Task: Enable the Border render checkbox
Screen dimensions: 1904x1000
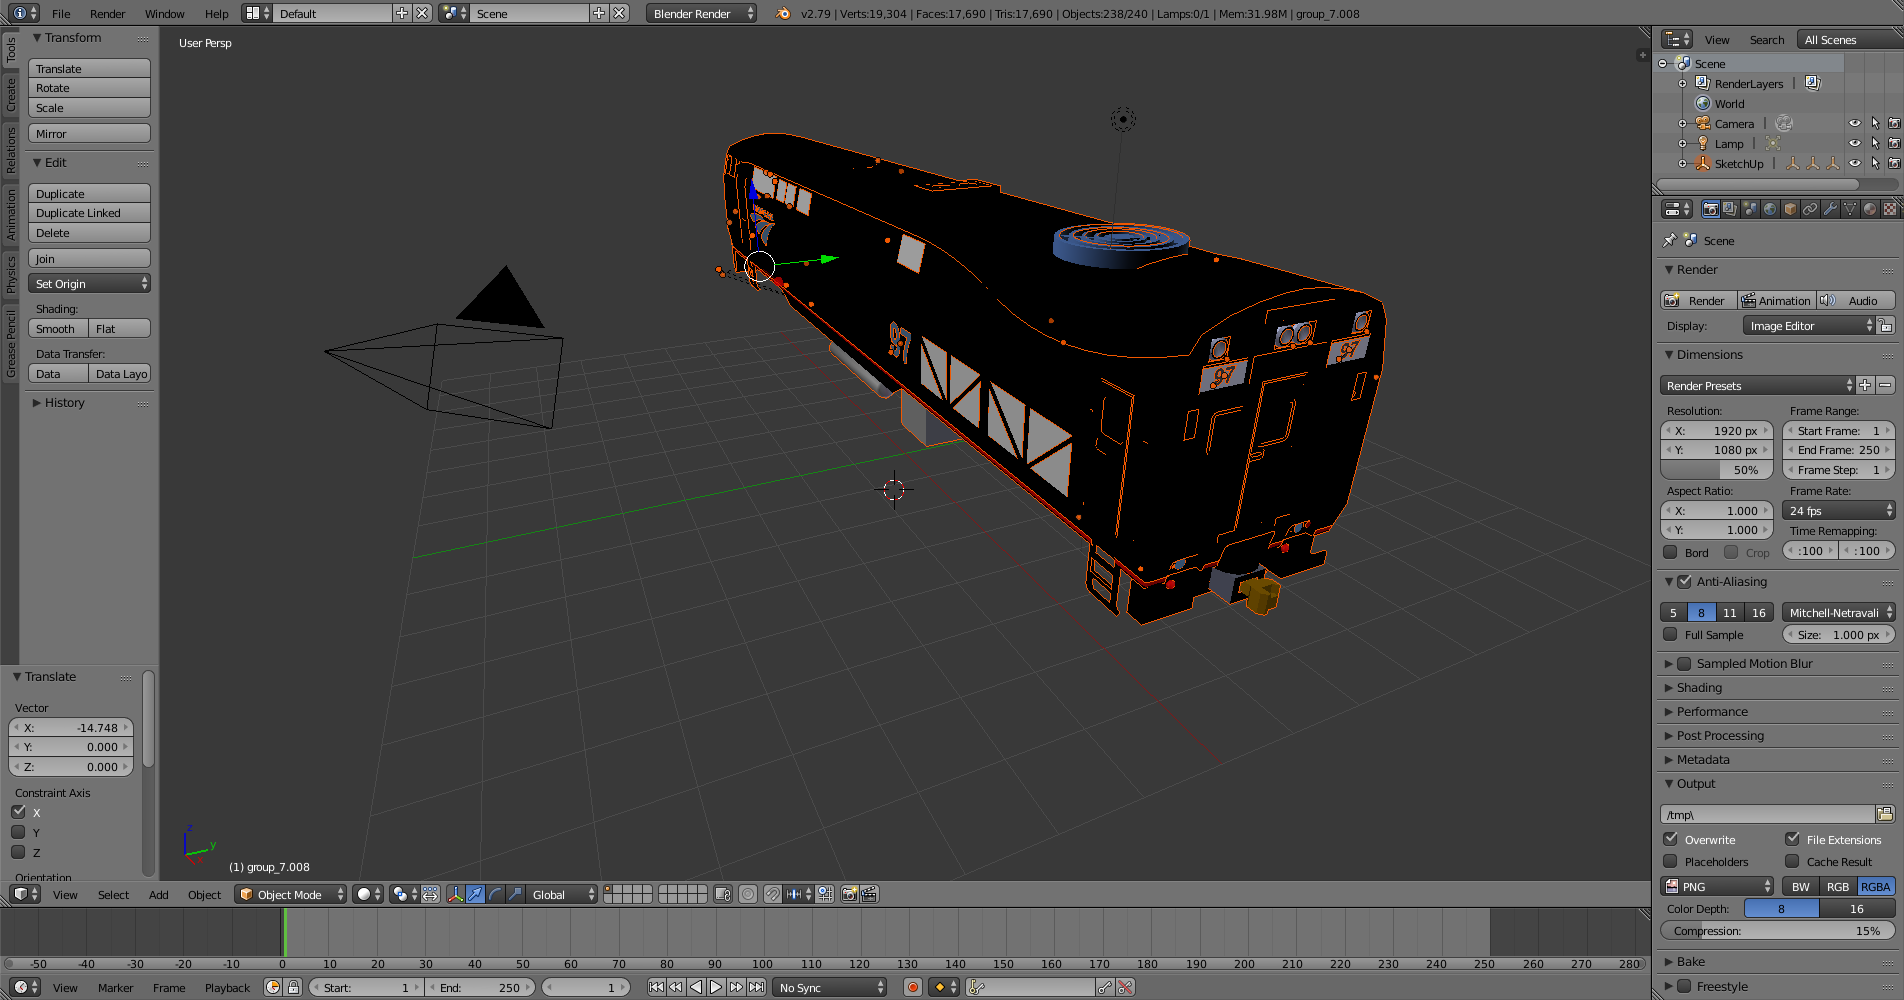Action: point(1670,552)
